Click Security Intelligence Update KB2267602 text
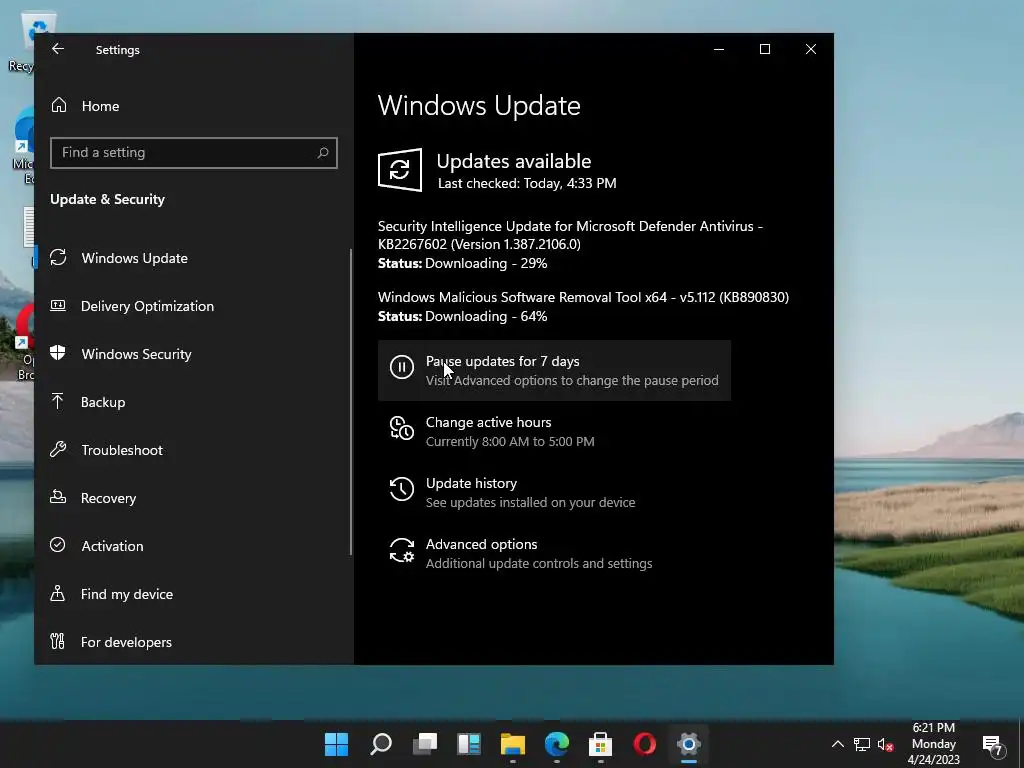This screenshot has height=768, width=1024. tap(570, 235)
